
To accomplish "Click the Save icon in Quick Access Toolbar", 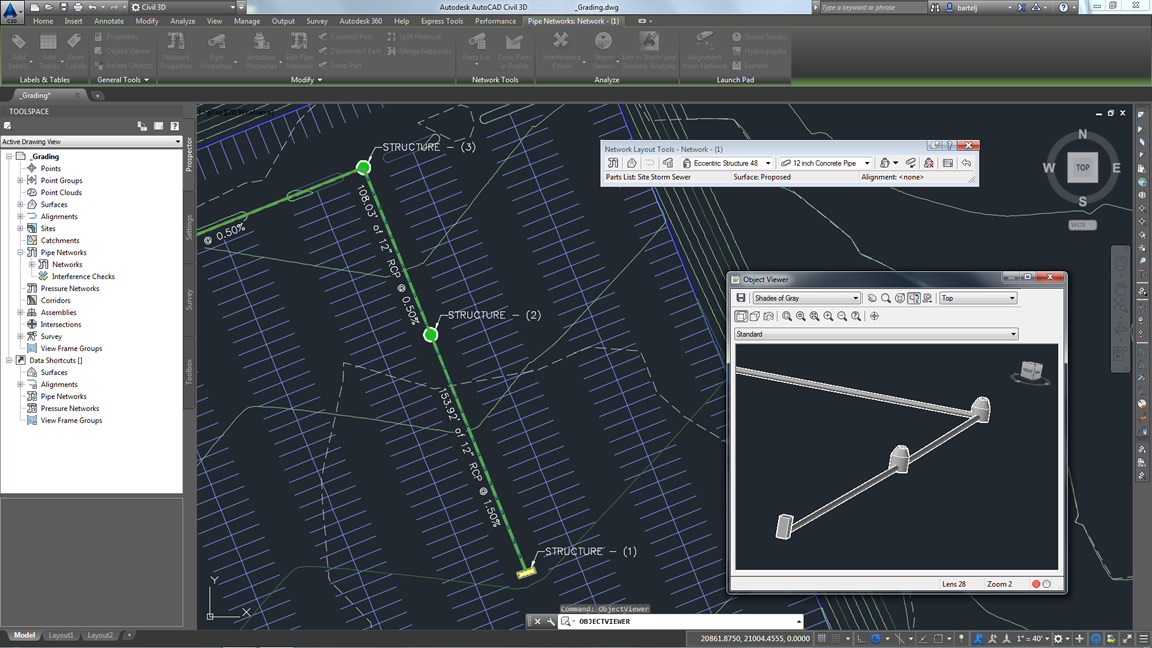I will click(x=63, y=7).
